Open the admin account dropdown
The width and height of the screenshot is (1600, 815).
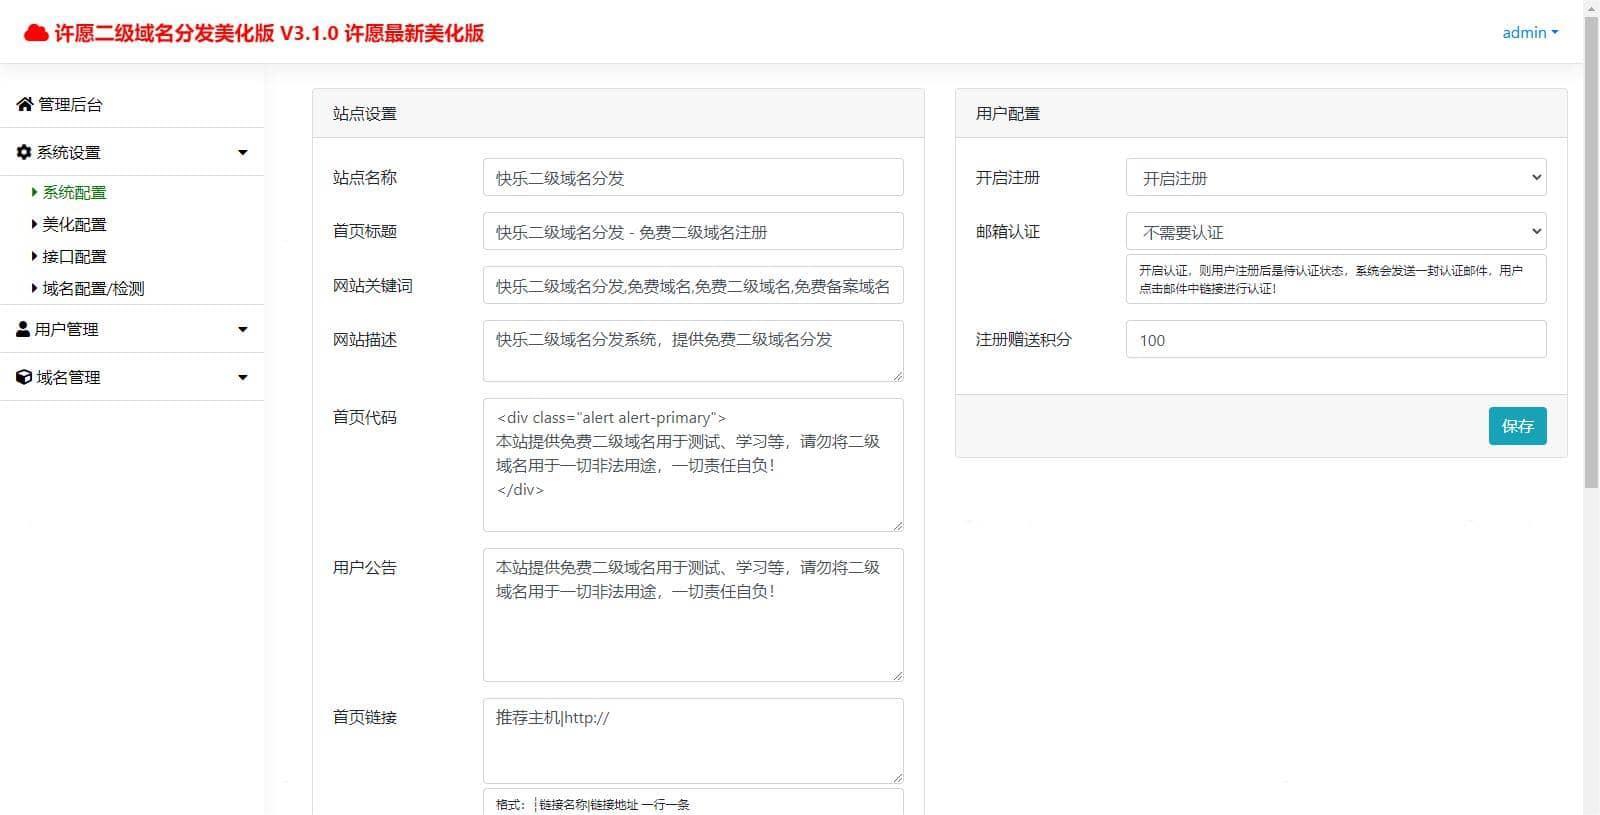1530,32
